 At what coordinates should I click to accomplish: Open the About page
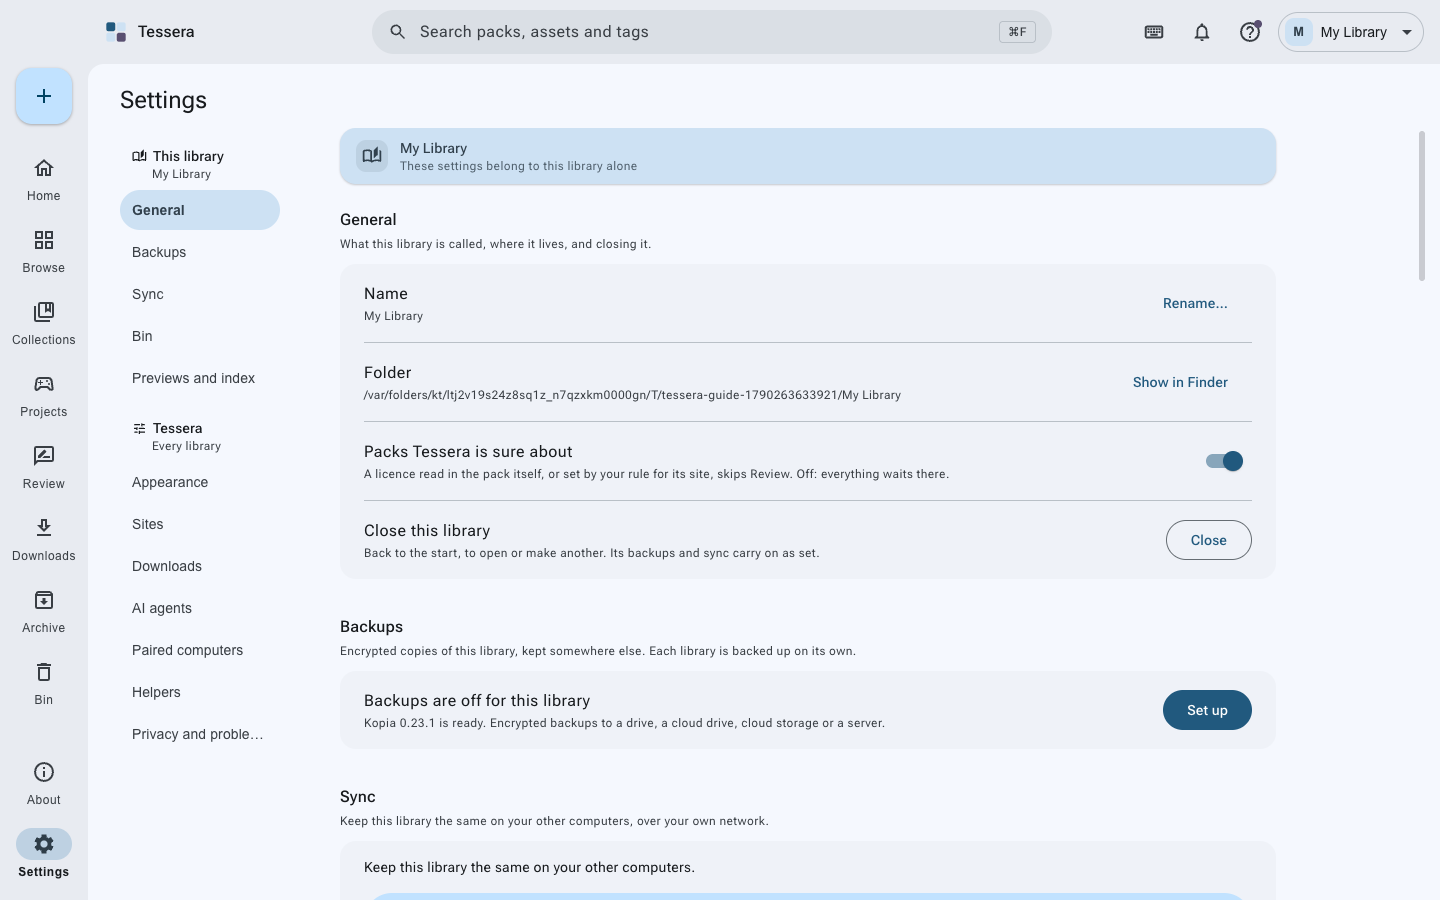(x=44, y=784)
